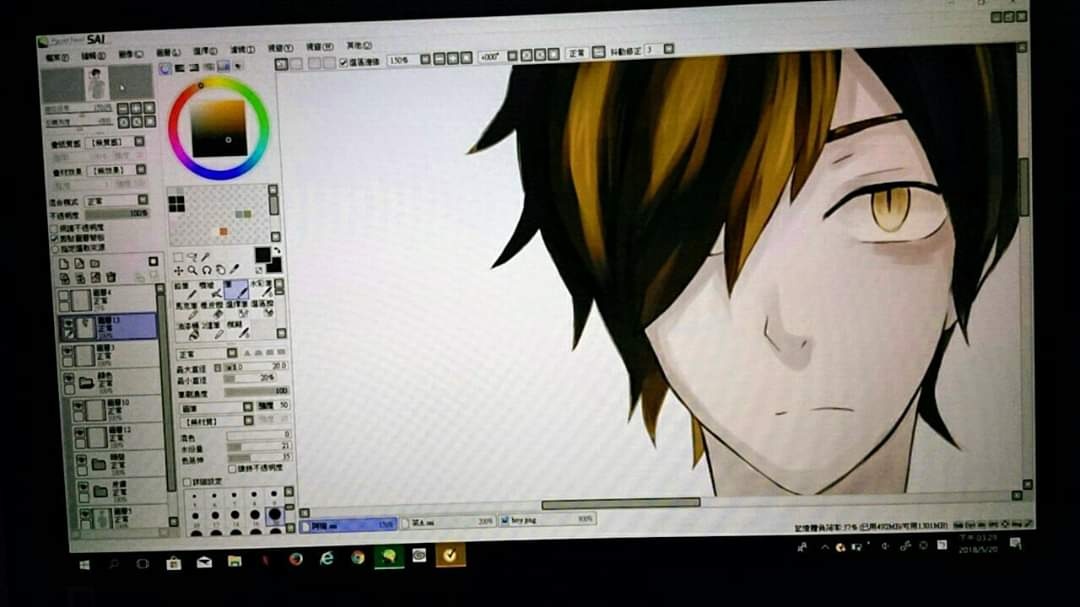The height and width of the screenshot is (607, 1080).
Task: Select the magic wand tool
Action: pyautogui.click(x=205, y=257)
